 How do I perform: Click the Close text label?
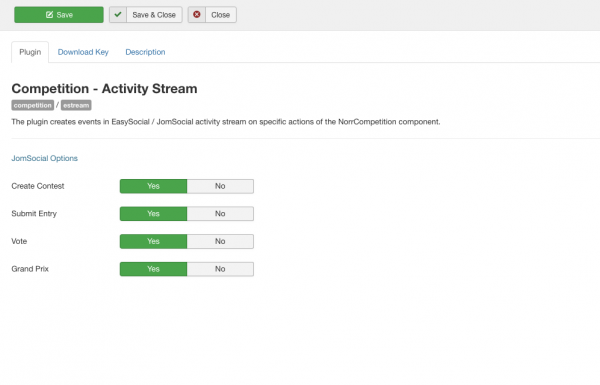pos(220,15)
